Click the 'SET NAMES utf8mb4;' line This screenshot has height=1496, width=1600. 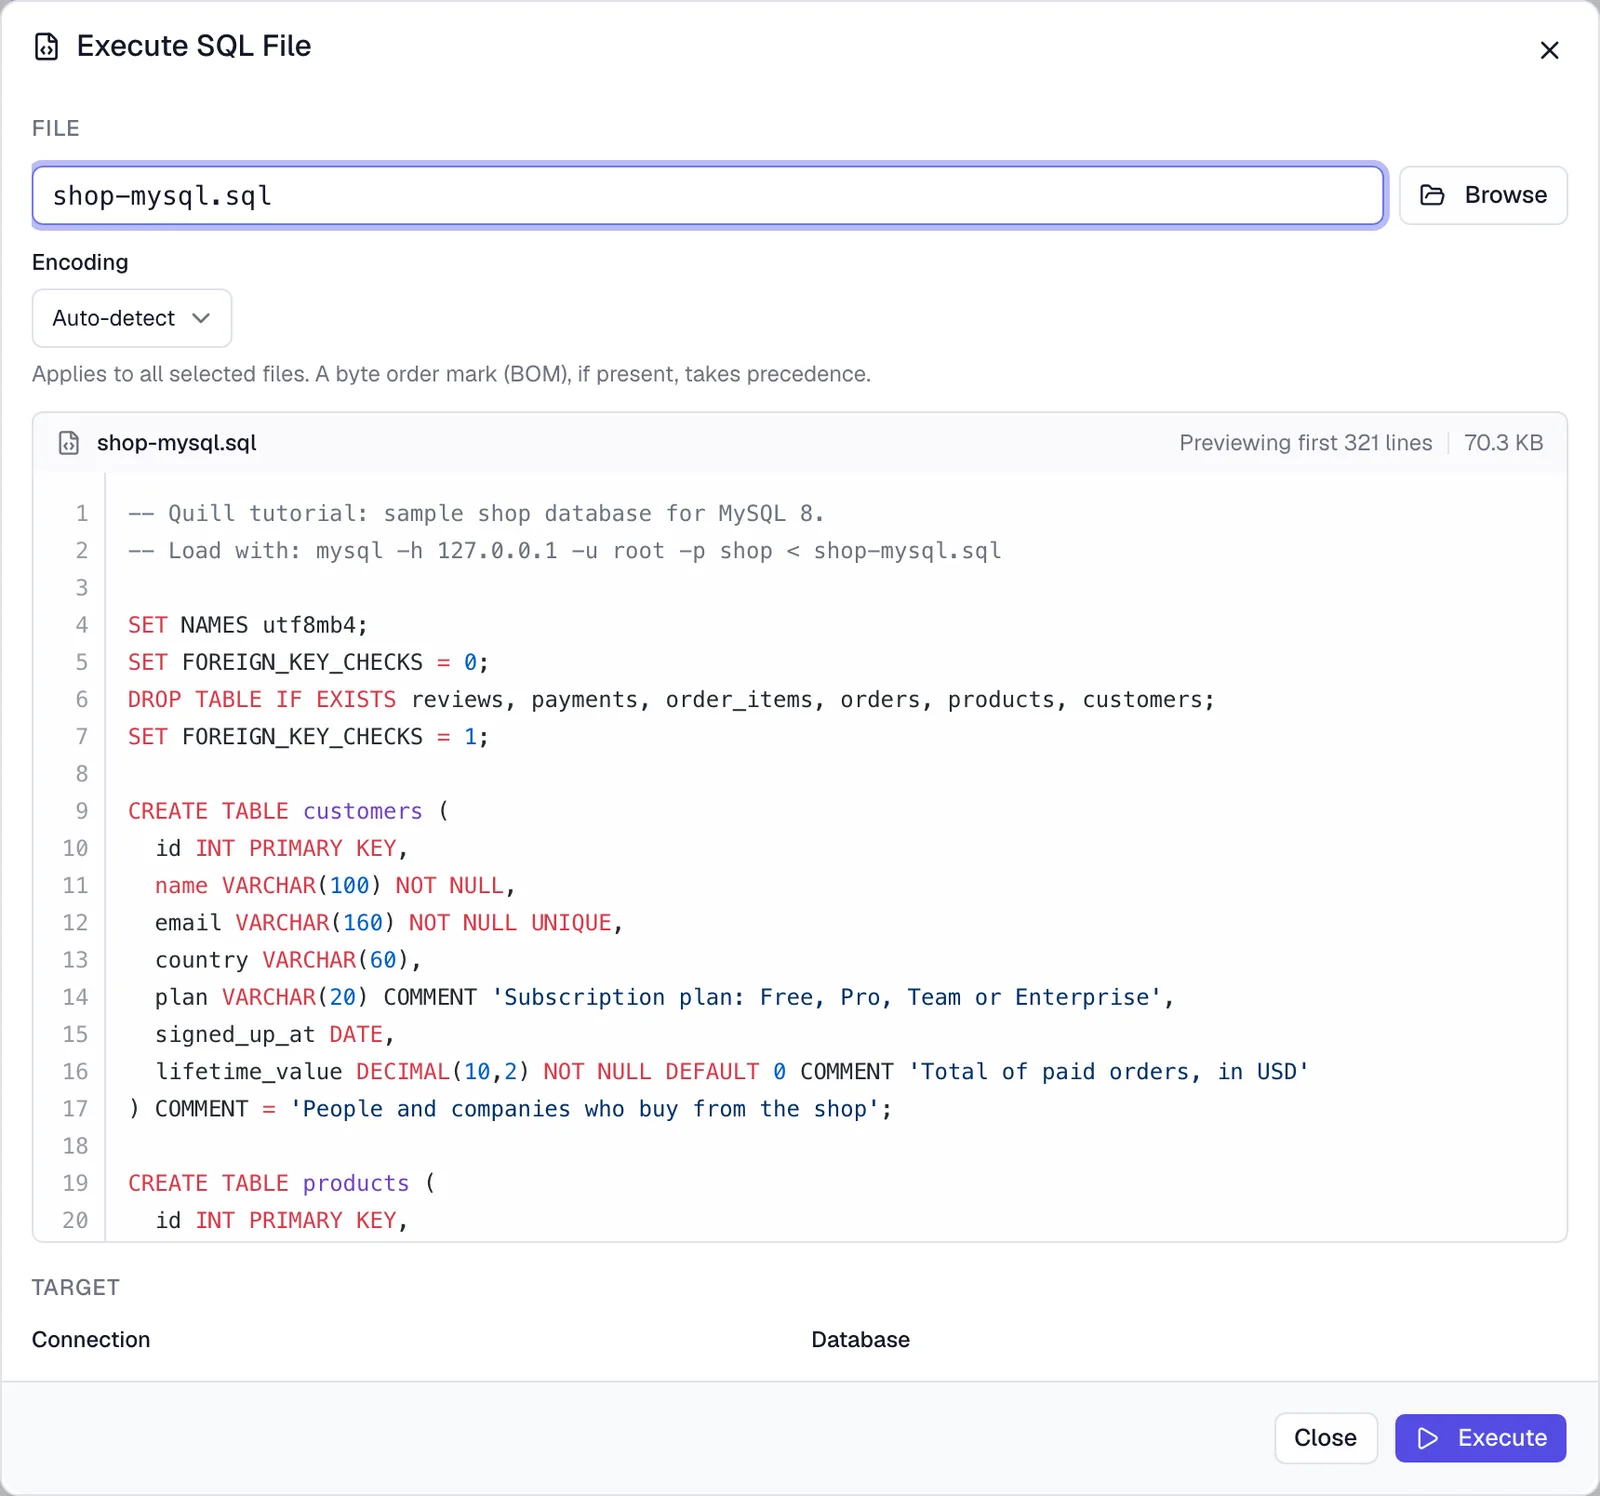tap(248, 625)
